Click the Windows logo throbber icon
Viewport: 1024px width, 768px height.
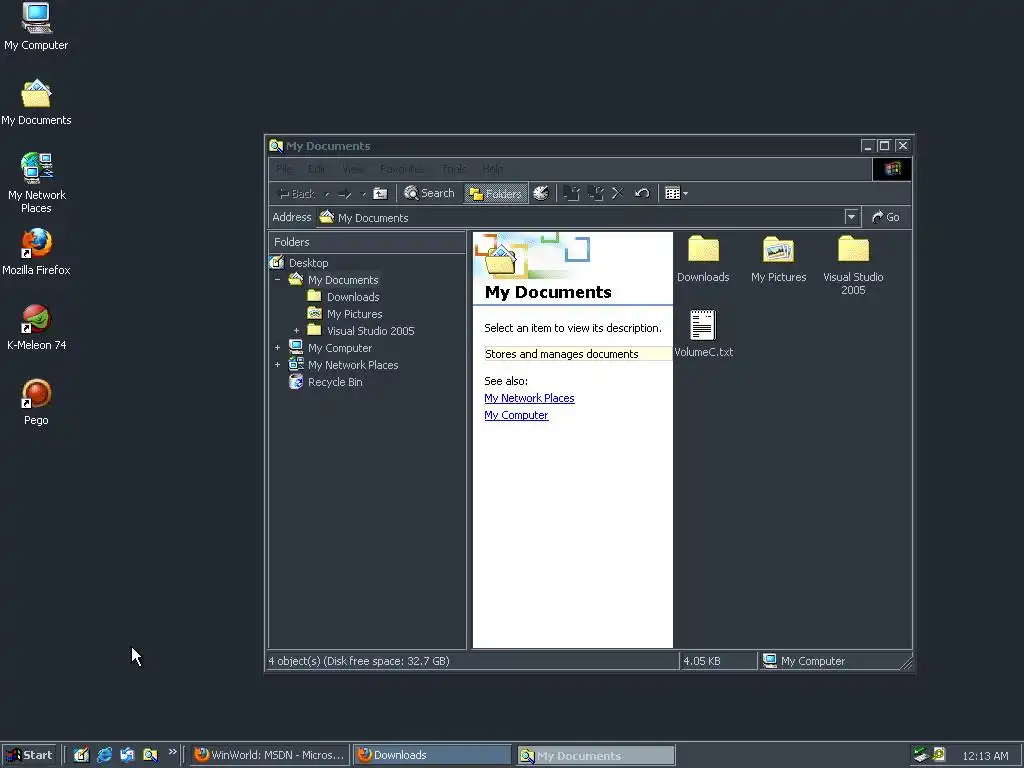[892, 169]
